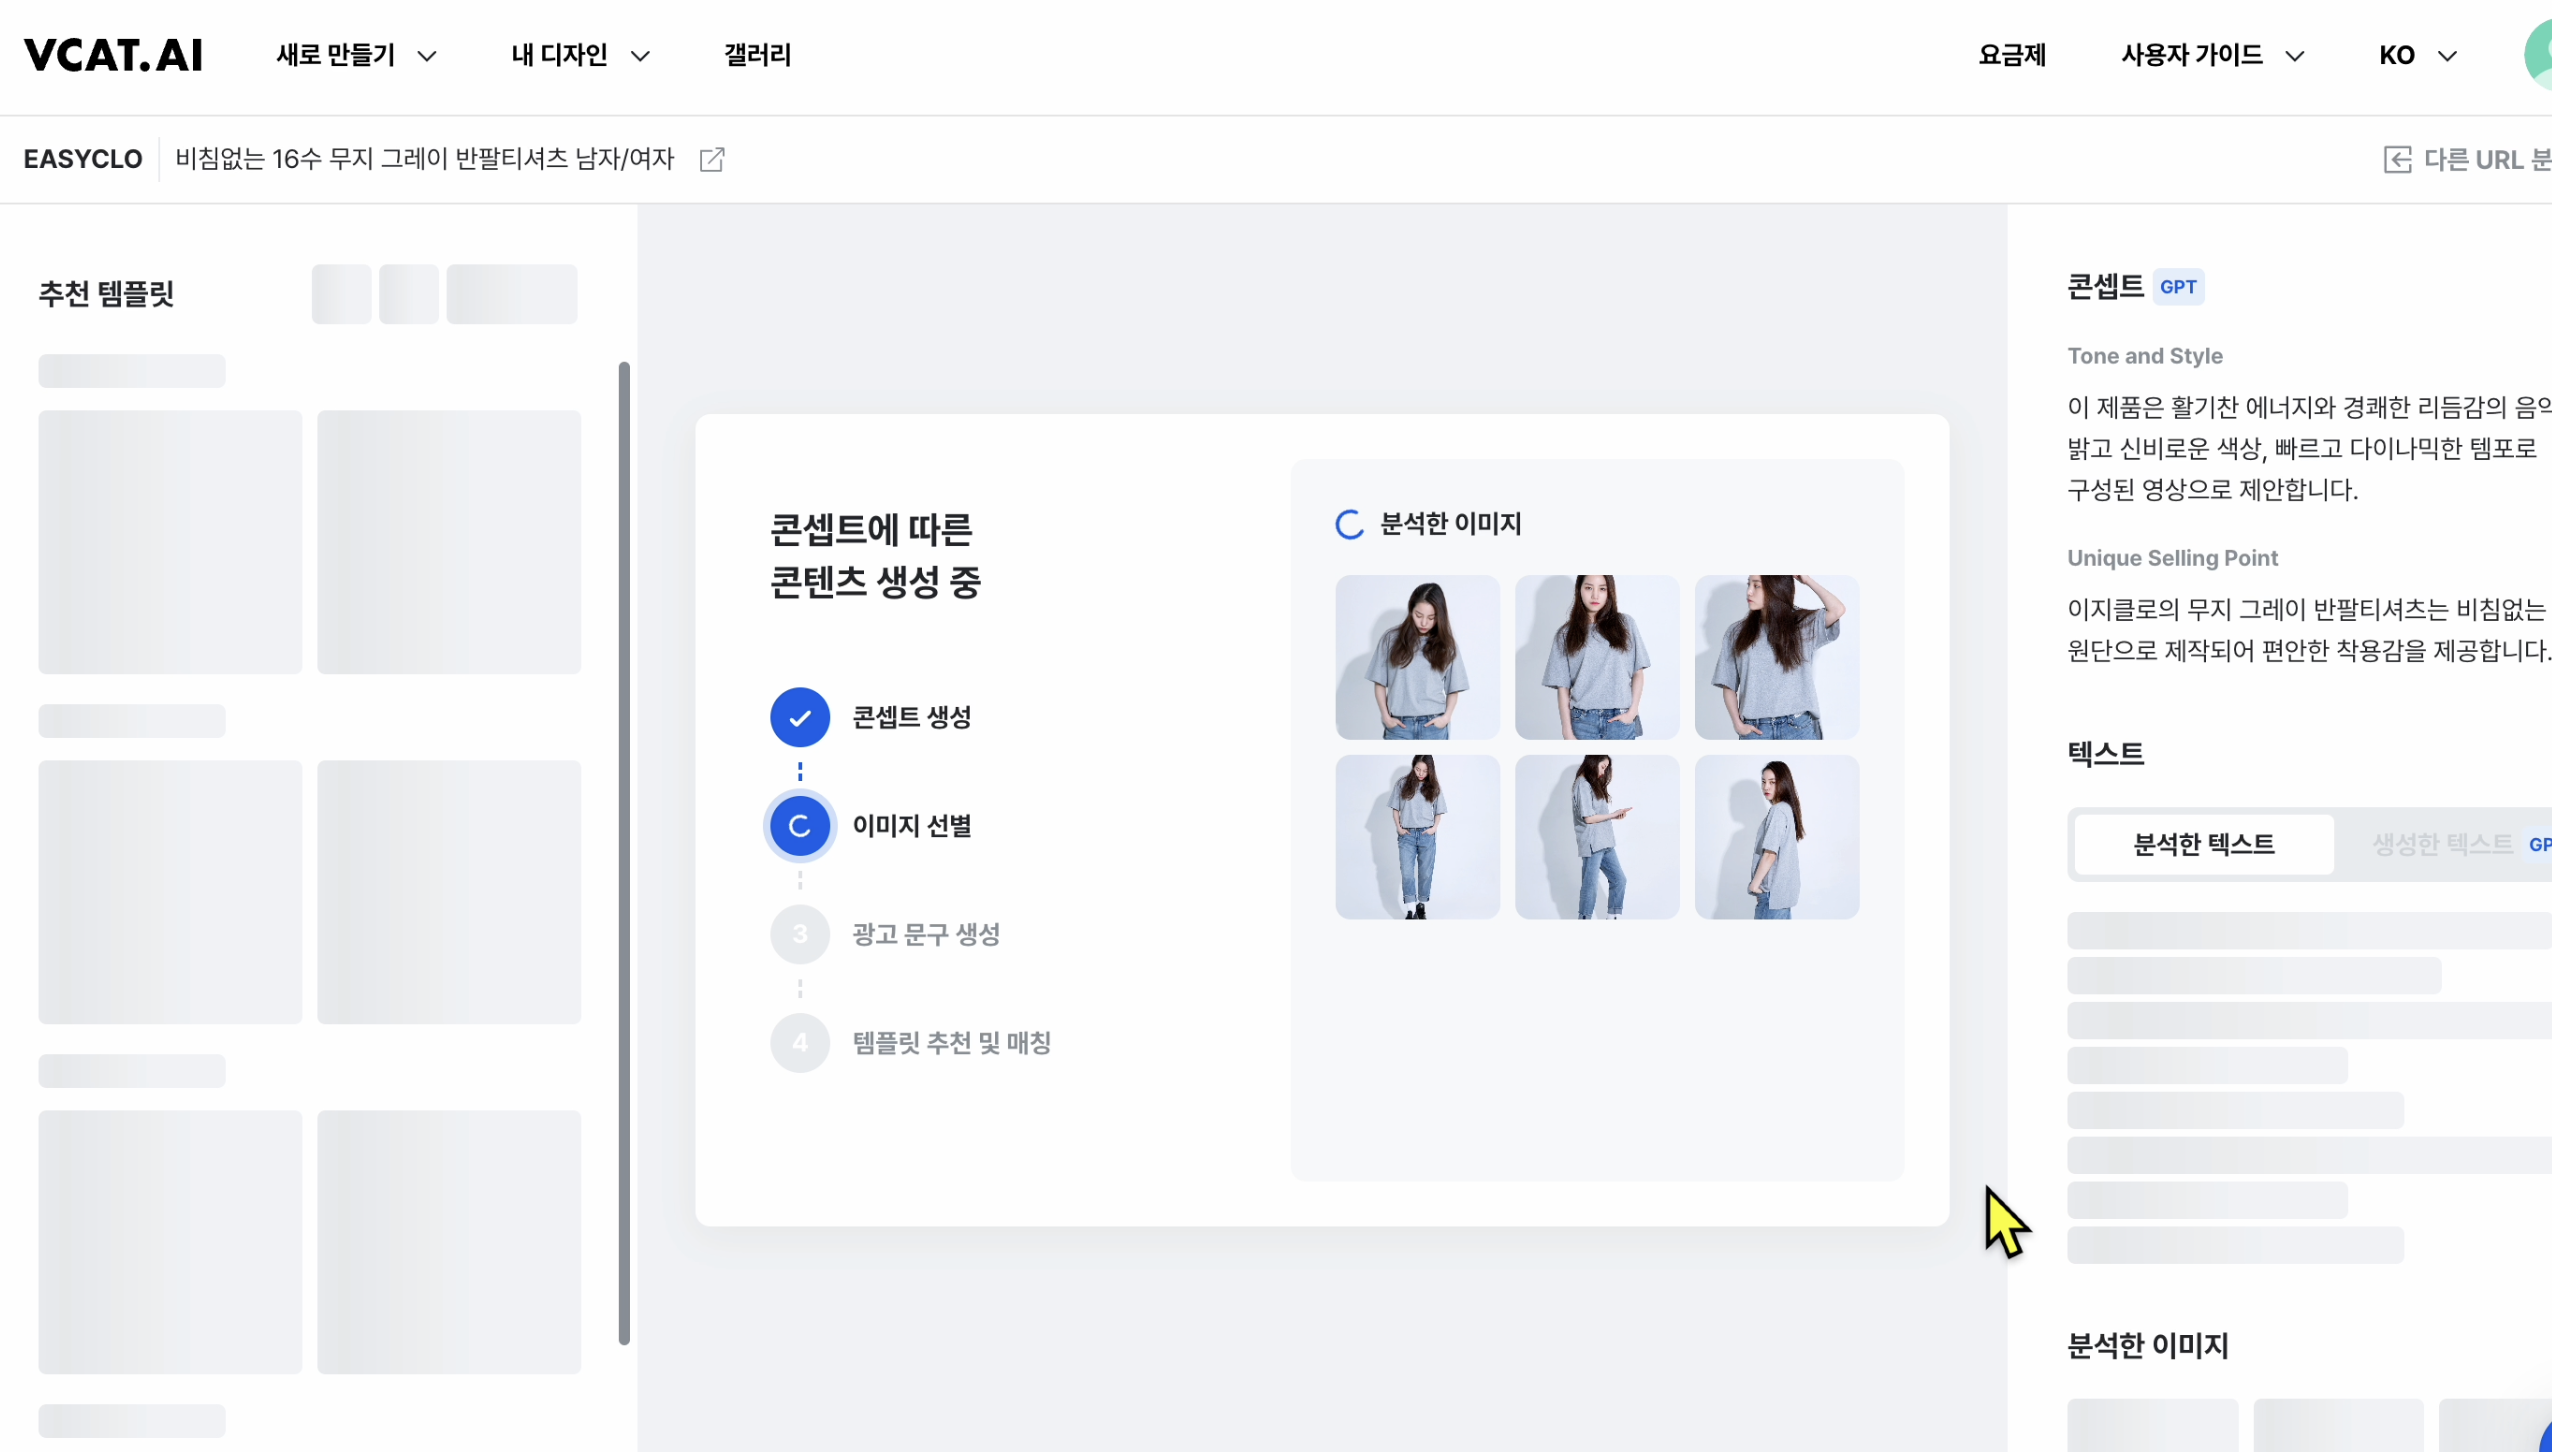Click the EASYCLO brand name
2552x1452 pixels.
(x=83, y=159)
